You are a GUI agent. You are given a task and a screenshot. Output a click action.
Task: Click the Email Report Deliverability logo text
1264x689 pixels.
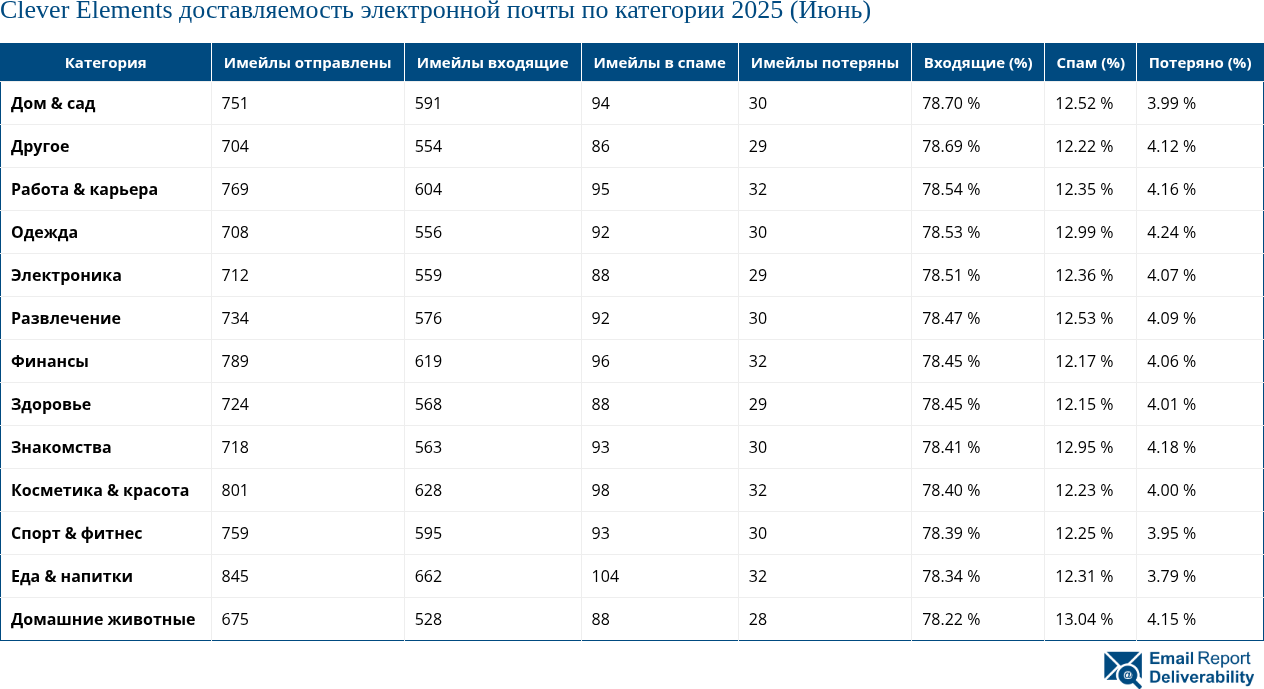[x=1200, y=668]
